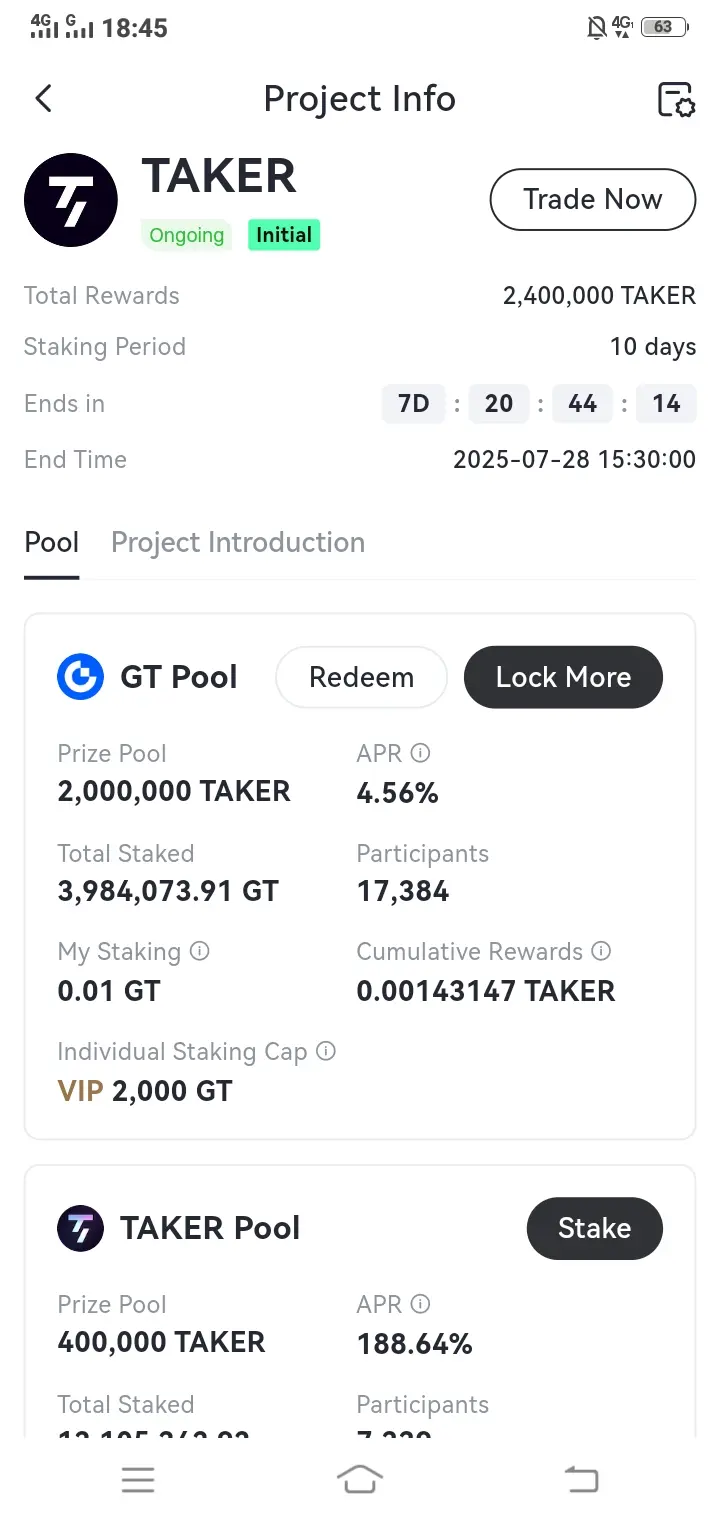
Task: Tap the TAKER Pool token icon
Action: 81,1228
